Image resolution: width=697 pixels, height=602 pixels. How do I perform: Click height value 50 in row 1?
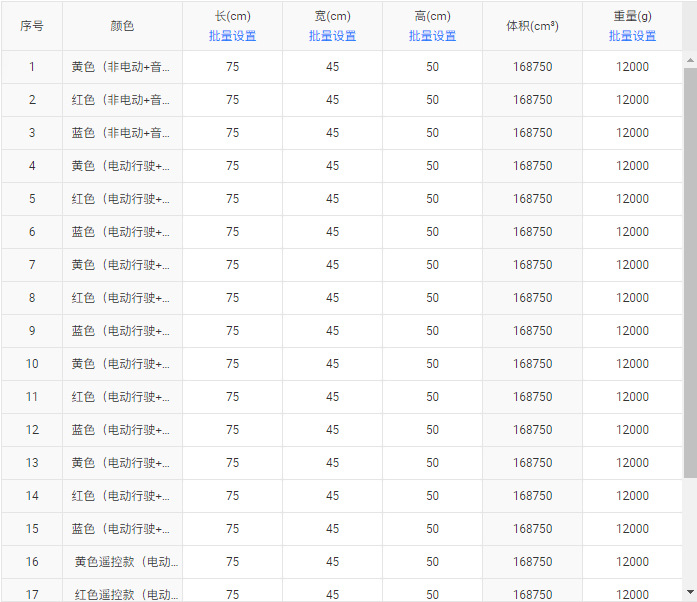[x=433, y=67]
